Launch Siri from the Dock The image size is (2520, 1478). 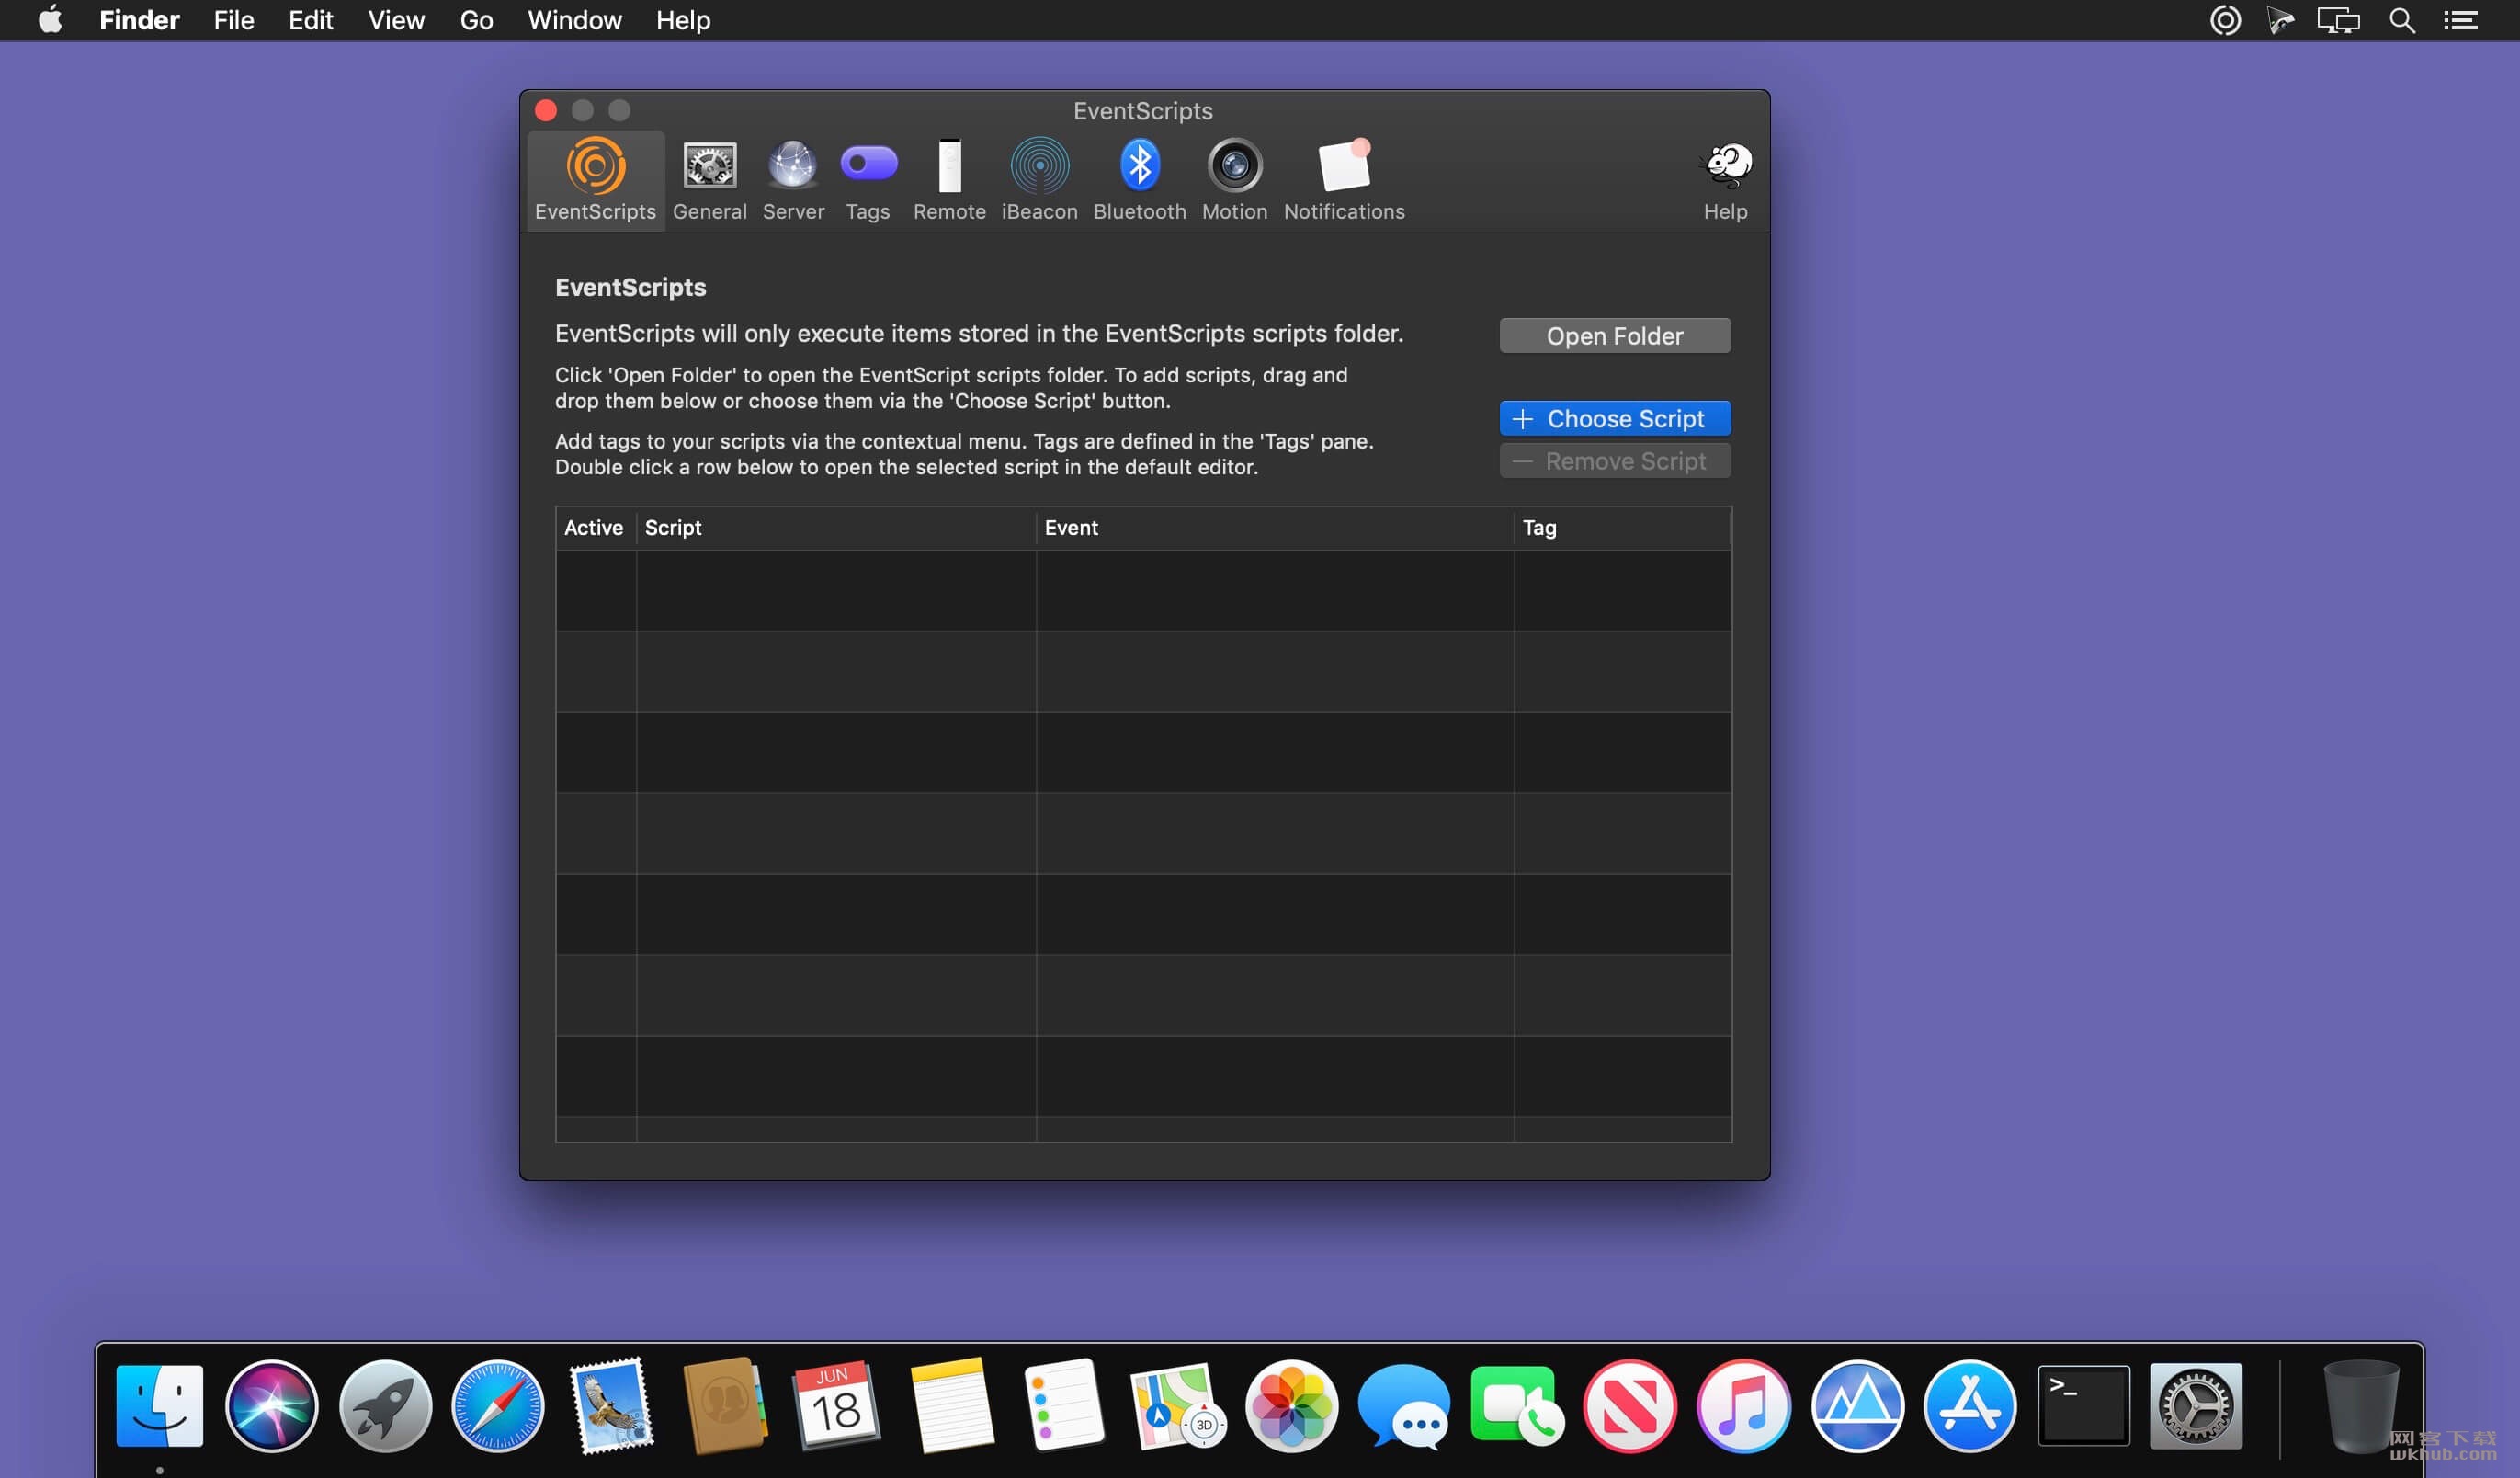272,1406
